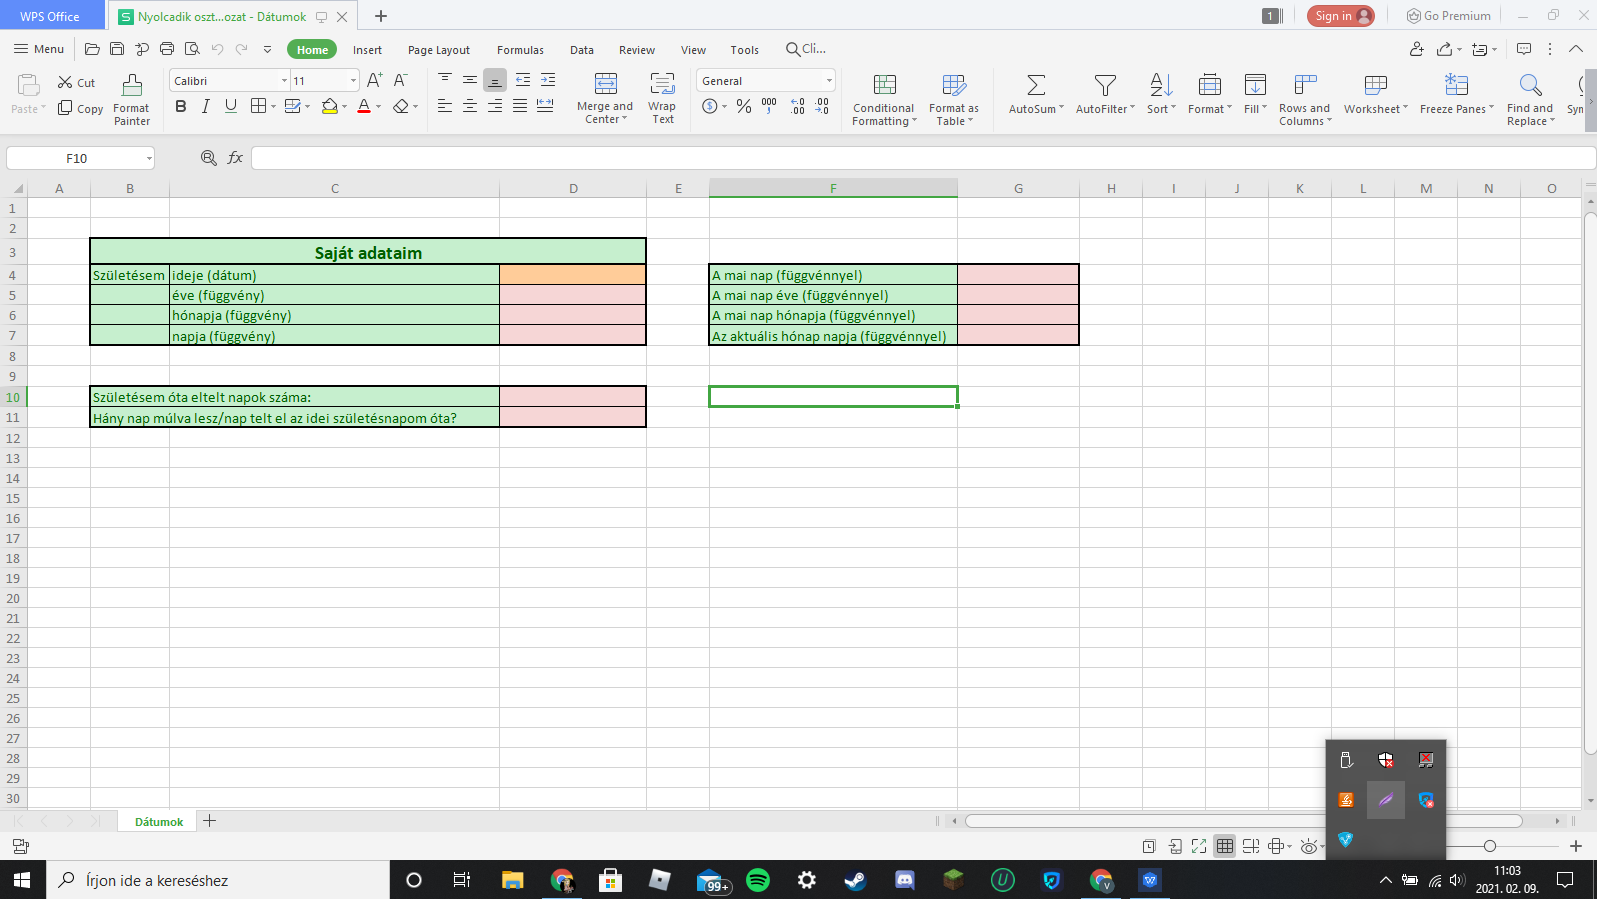
Task: Open the AutoFilter funnel tool
Action: [1104, 86]
